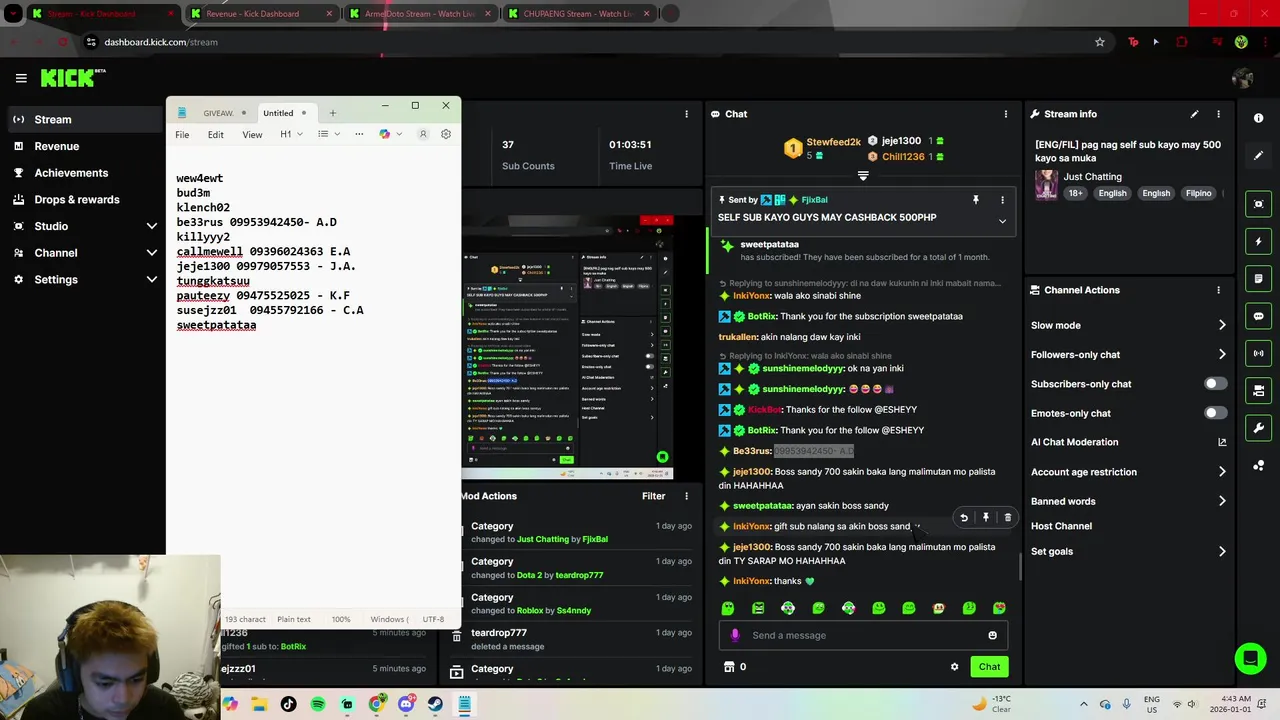
Task: Click the info icon in right rail
Action: (1258, 118)
